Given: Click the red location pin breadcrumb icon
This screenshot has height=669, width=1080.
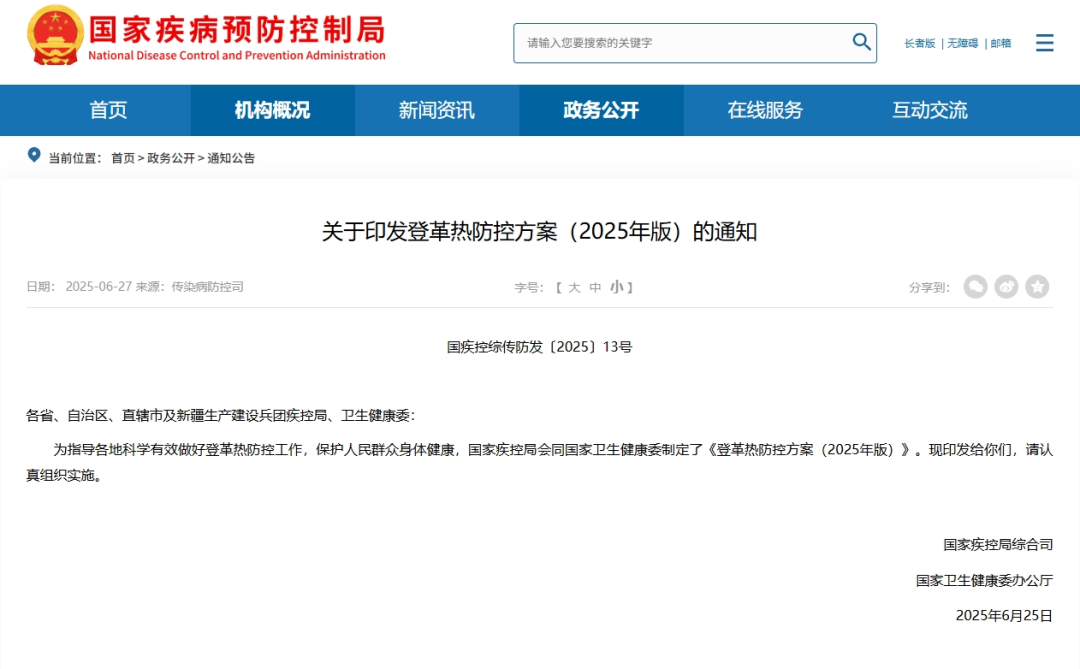Looking at the screenshot, I should pos(33,157).
